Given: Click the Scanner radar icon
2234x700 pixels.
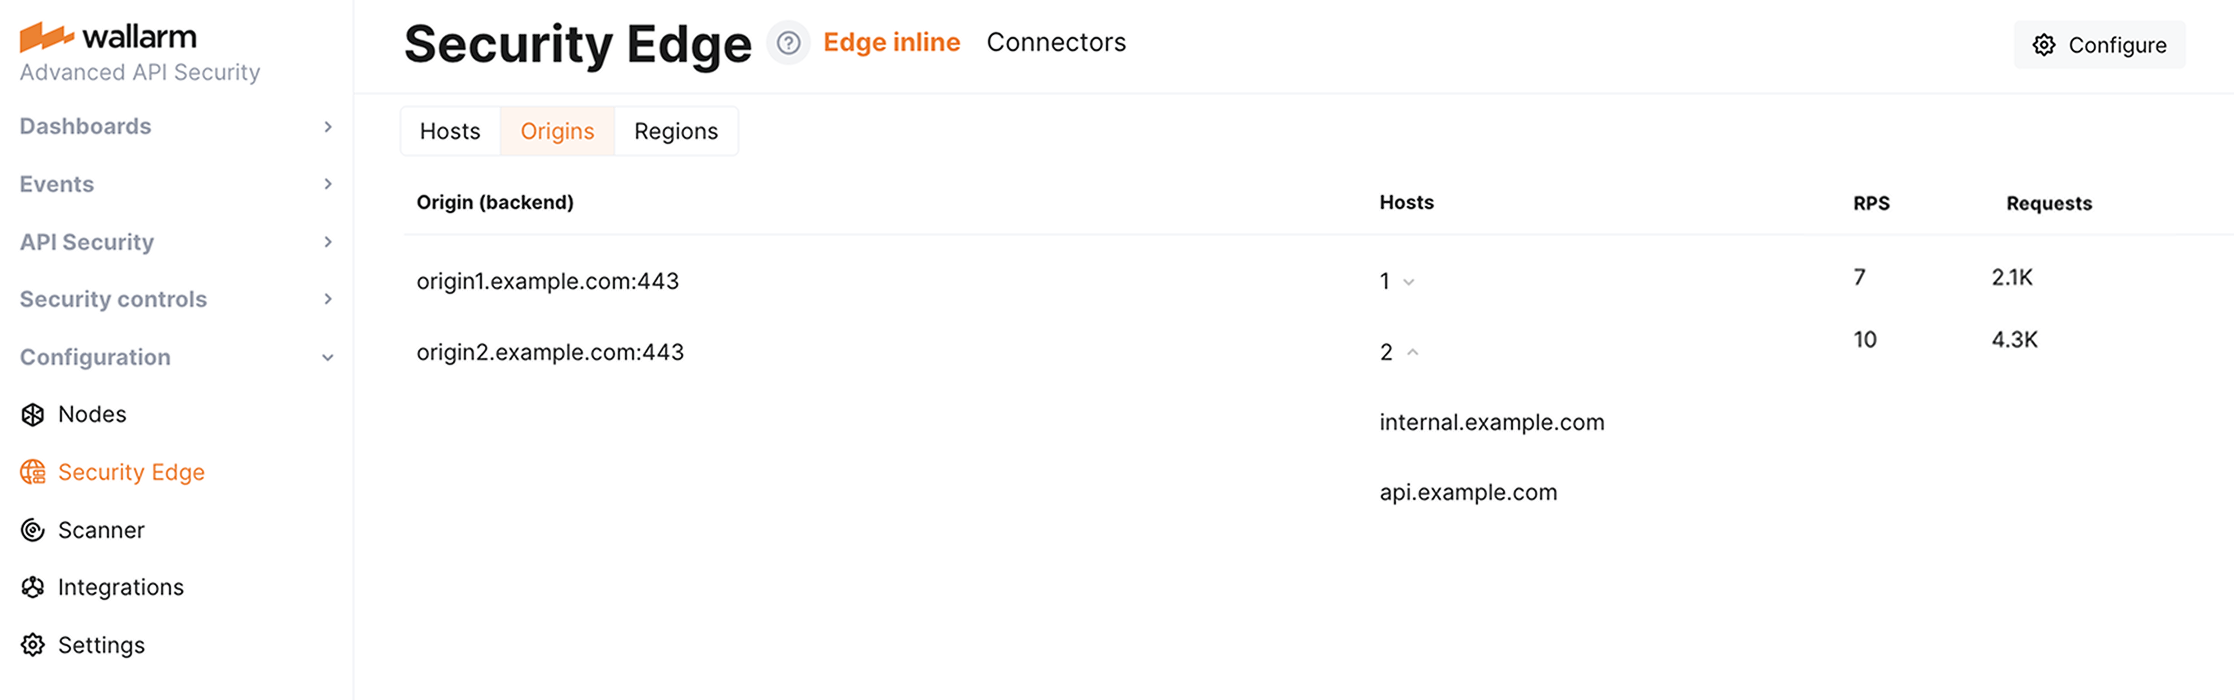Looking at the screenshot, I should click(x=33, y=530).
